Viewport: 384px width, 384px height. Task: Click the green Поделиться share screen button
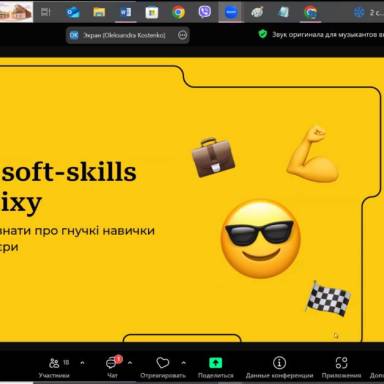coord(215,363)
